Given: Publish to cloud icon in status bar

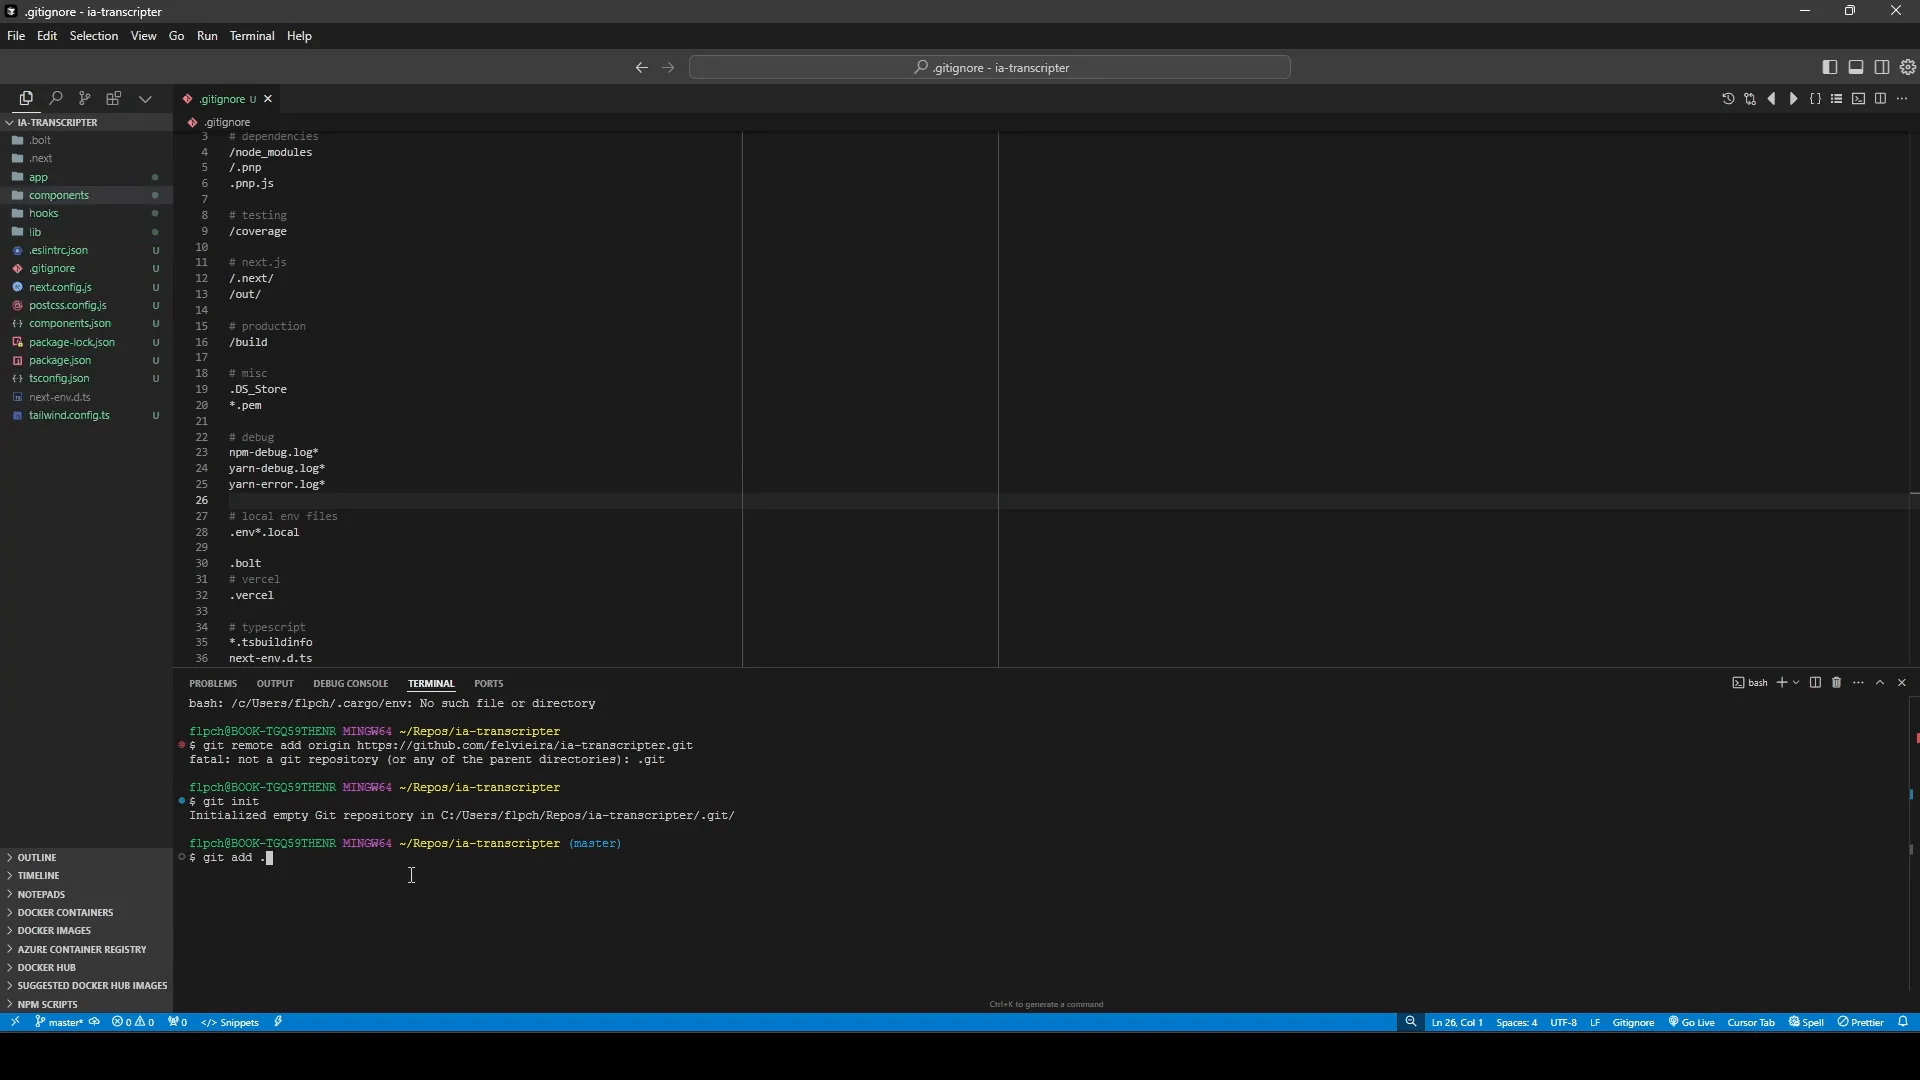Looking at the screenshot, I should coord(95,1022).
